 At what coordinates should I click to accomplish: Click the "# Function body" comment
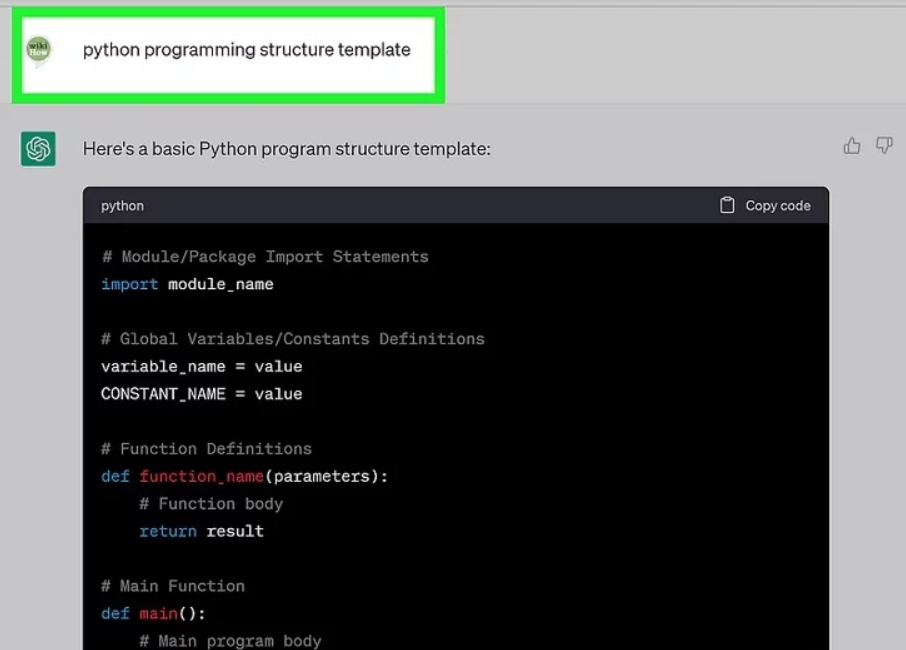(x=210, y=504)
